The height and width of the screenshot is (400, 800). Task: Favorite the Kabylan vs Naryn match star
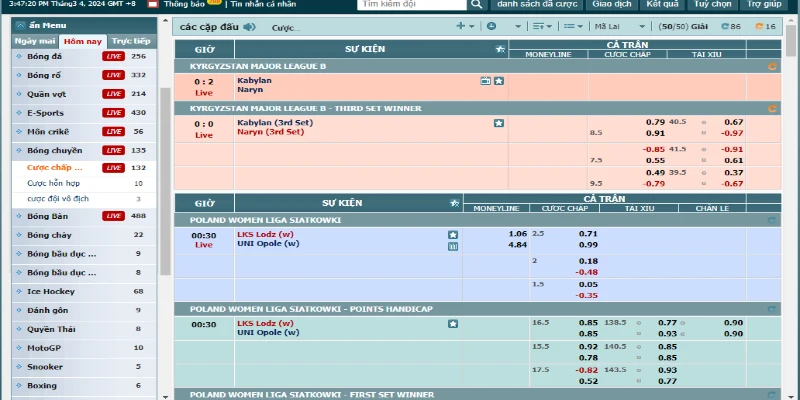[x=499, y=81]
